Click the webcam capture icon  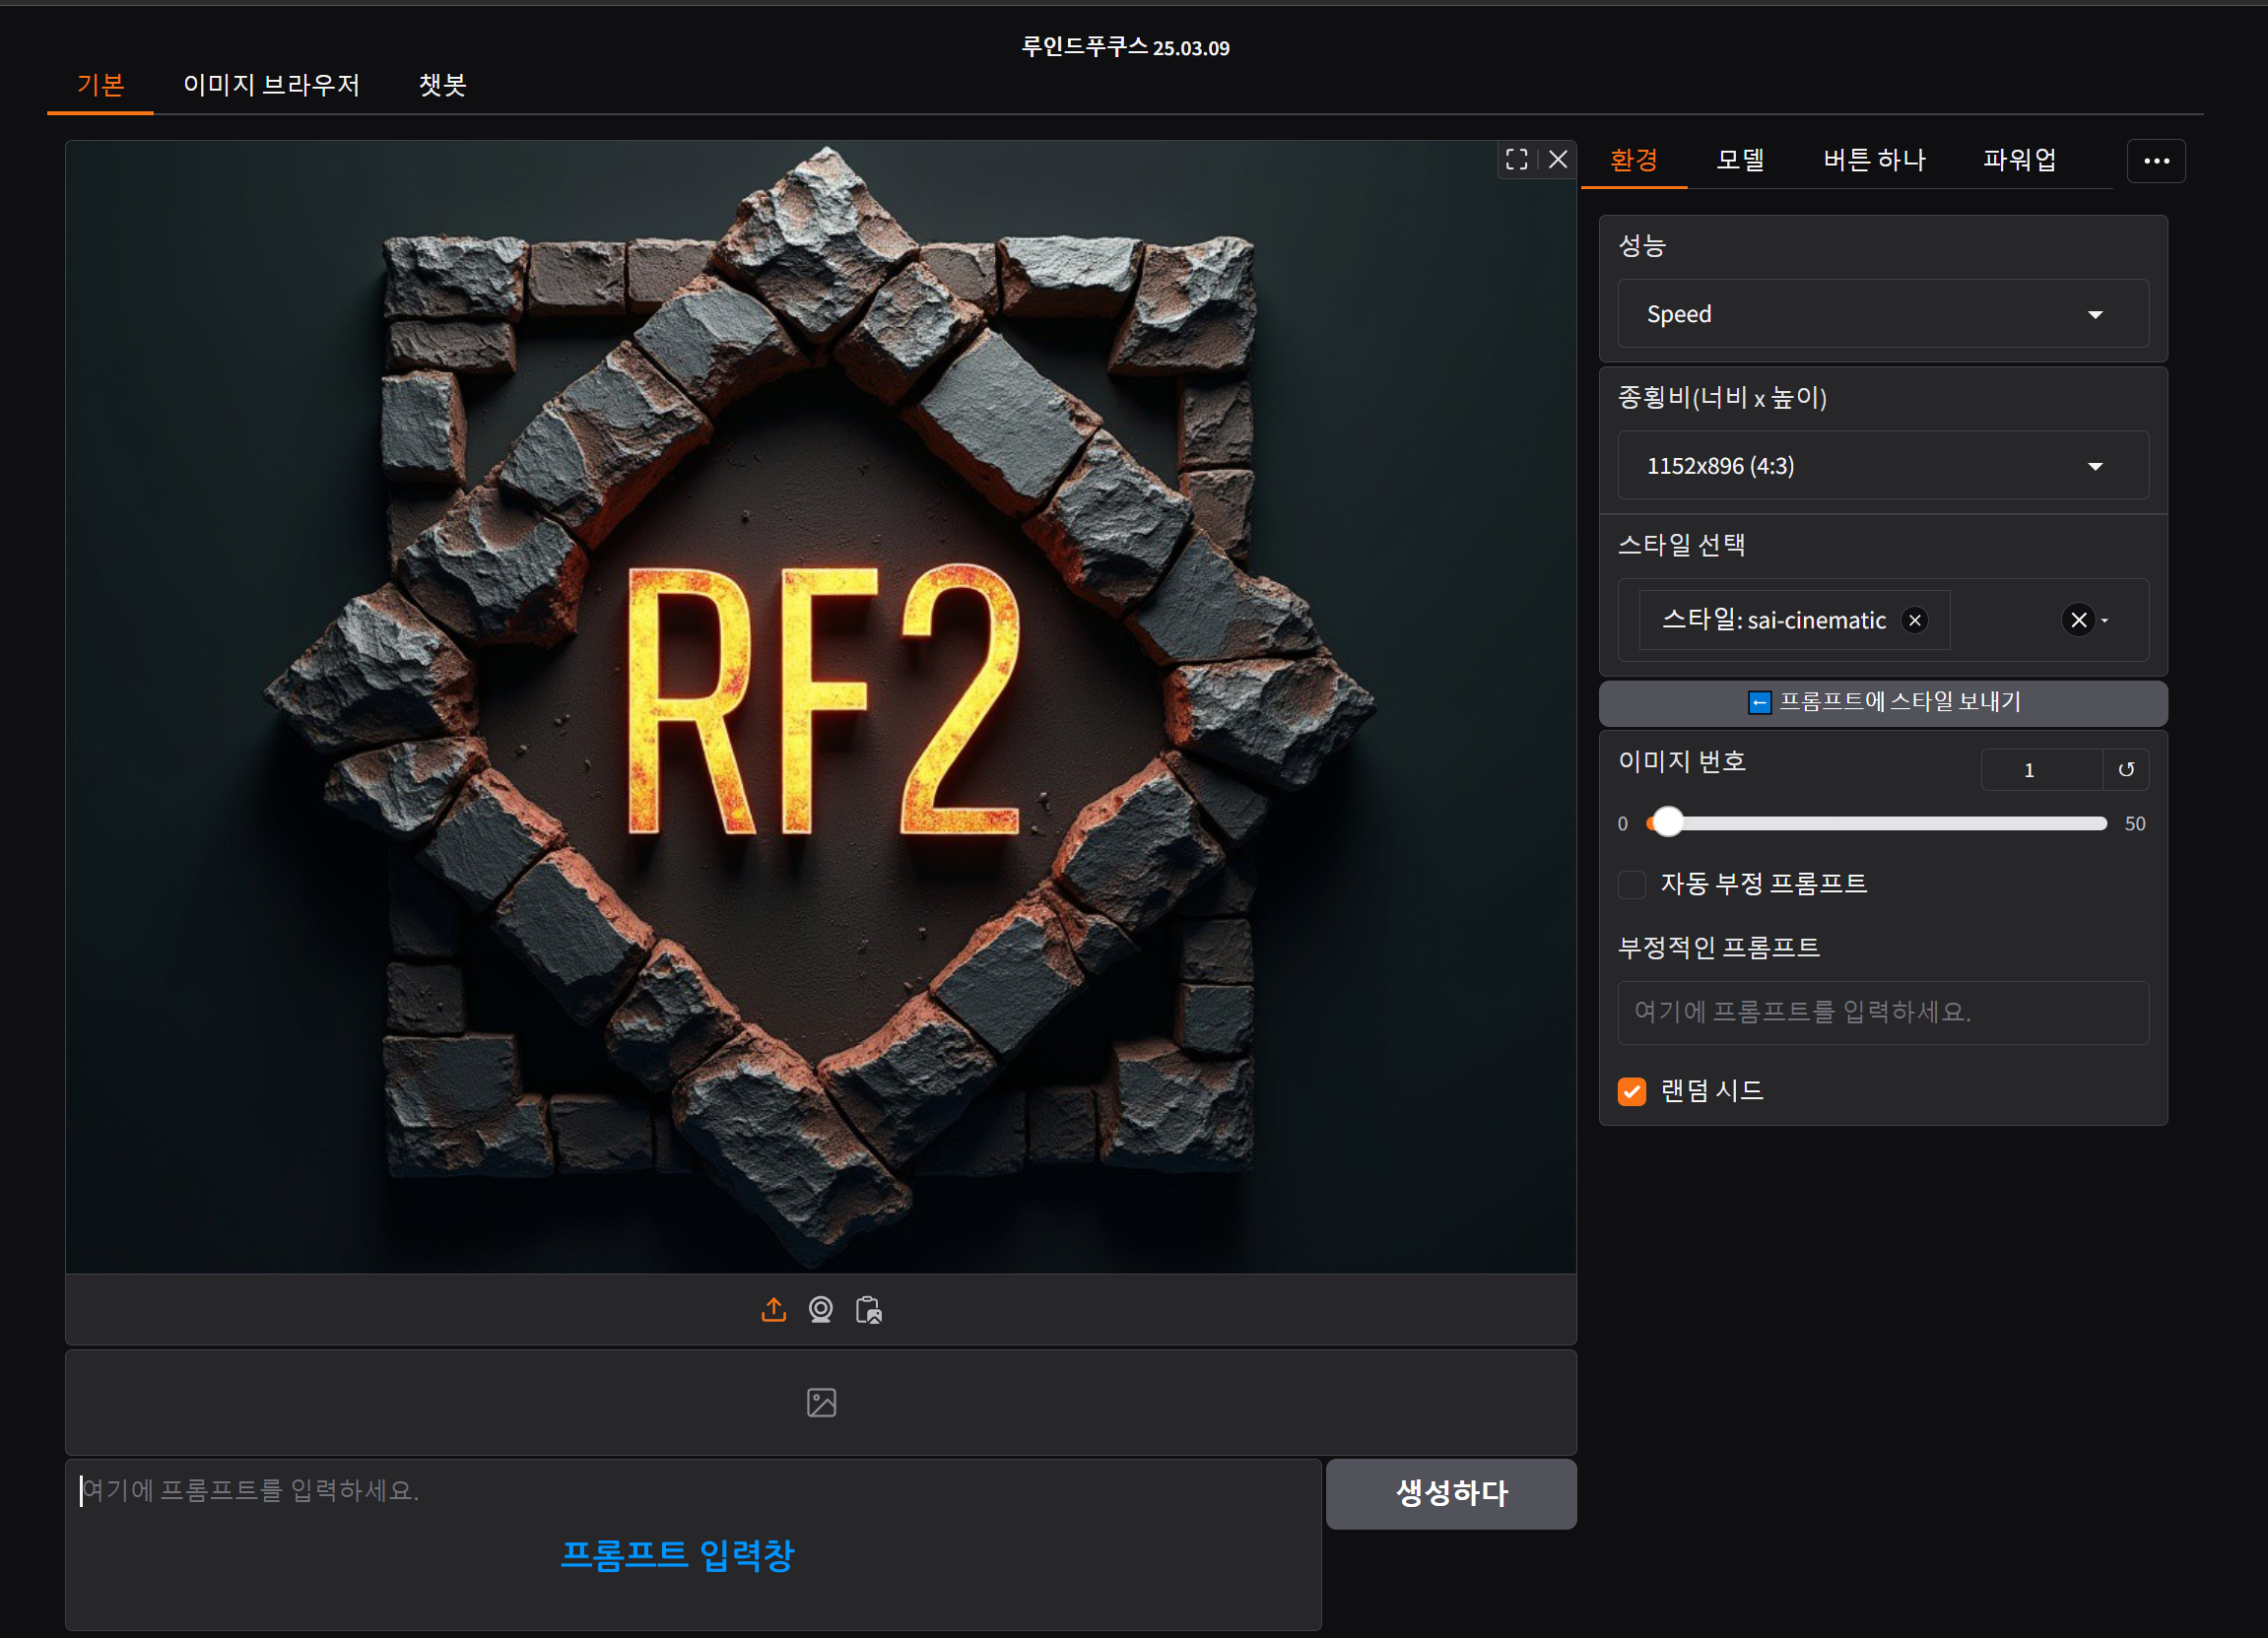coord(821,1309)
